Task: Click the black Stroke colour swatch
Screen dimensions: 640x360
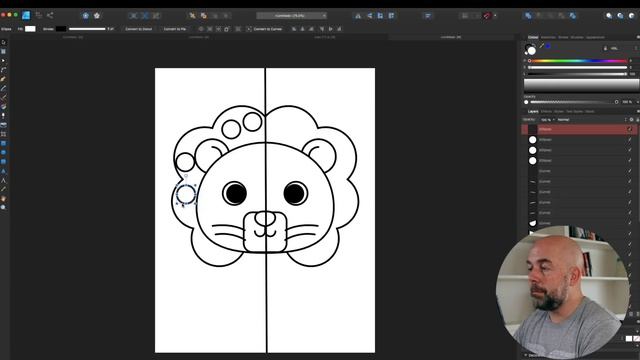Action: coord(61,29)
